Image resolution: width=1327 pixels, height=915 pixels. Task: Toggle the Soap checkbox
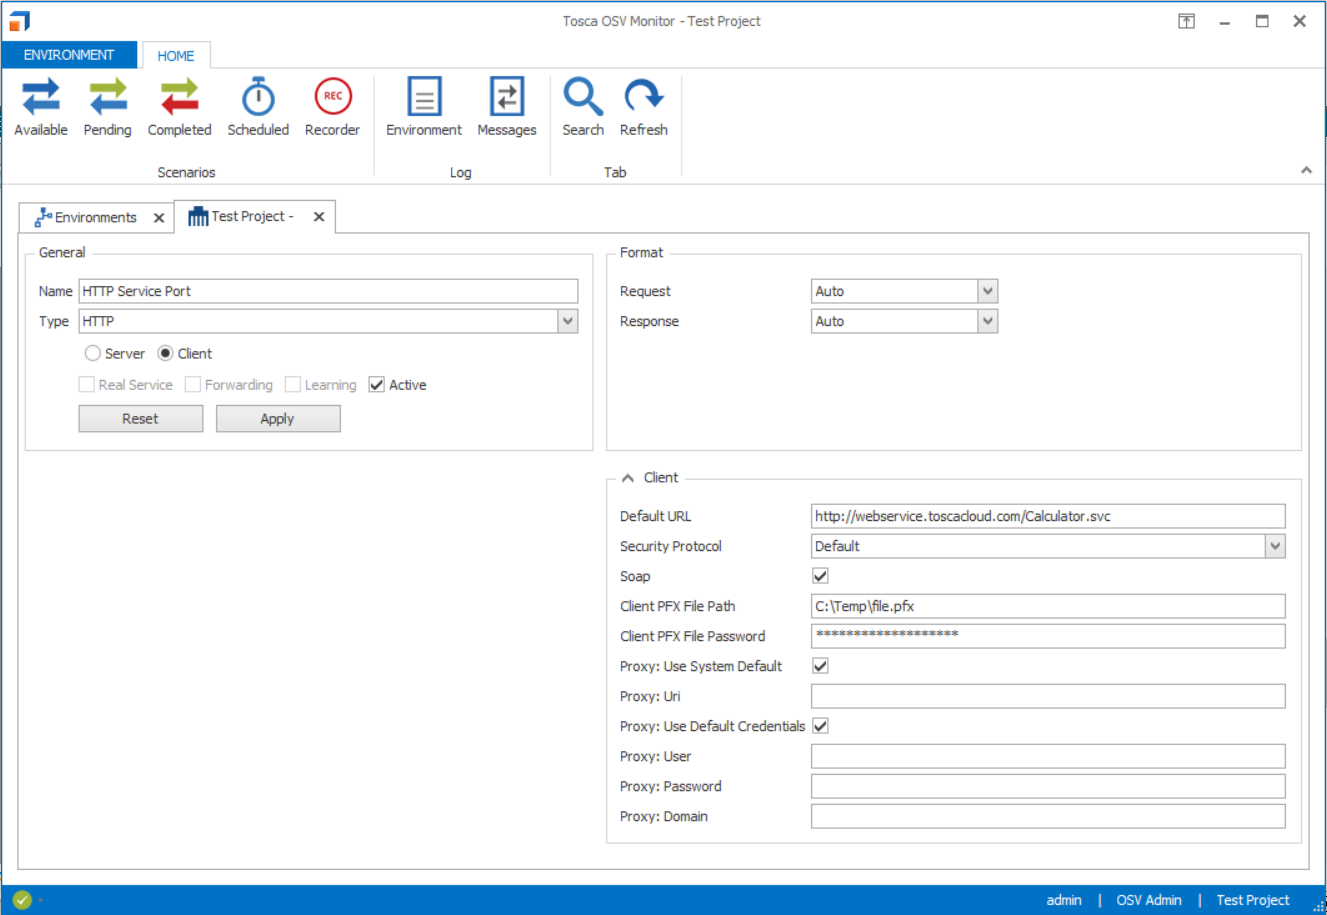[820, 576]
